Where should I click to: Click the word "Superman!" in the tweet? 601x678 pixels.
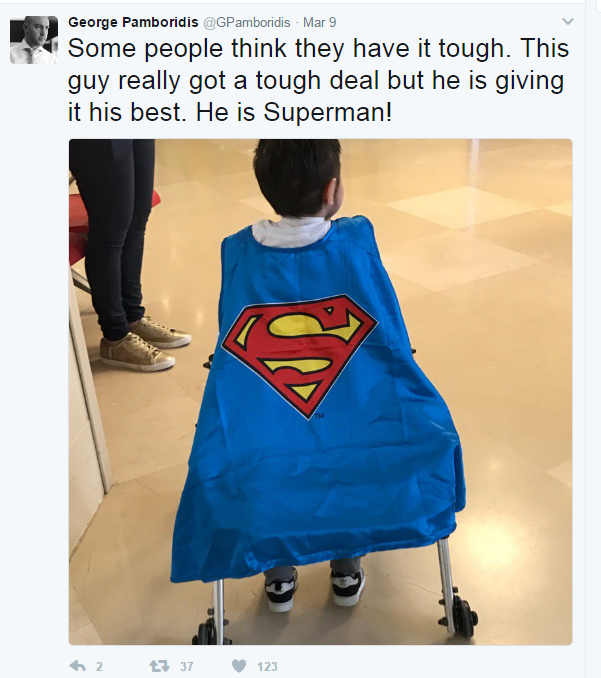point(327,112)
